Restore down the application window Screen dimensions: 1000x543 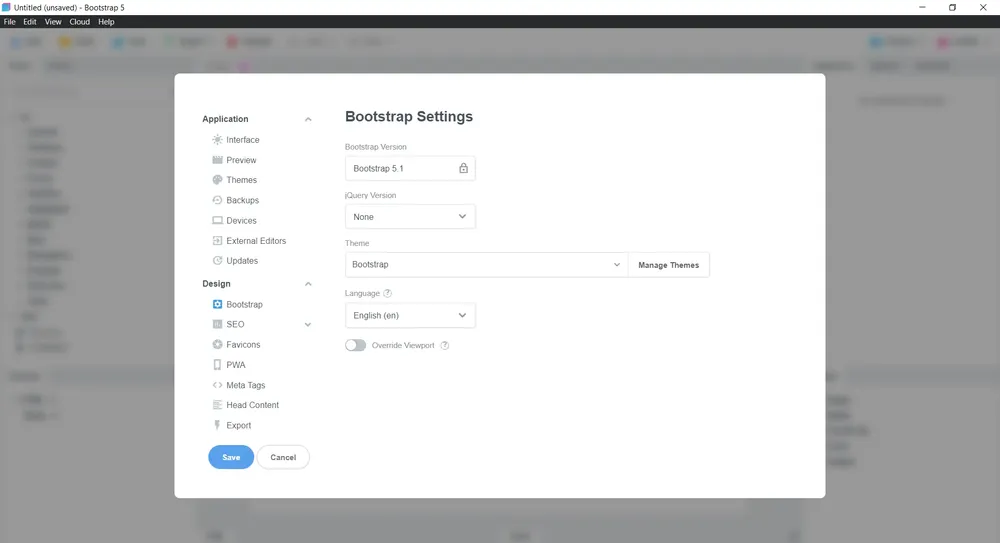coord(952,8)
